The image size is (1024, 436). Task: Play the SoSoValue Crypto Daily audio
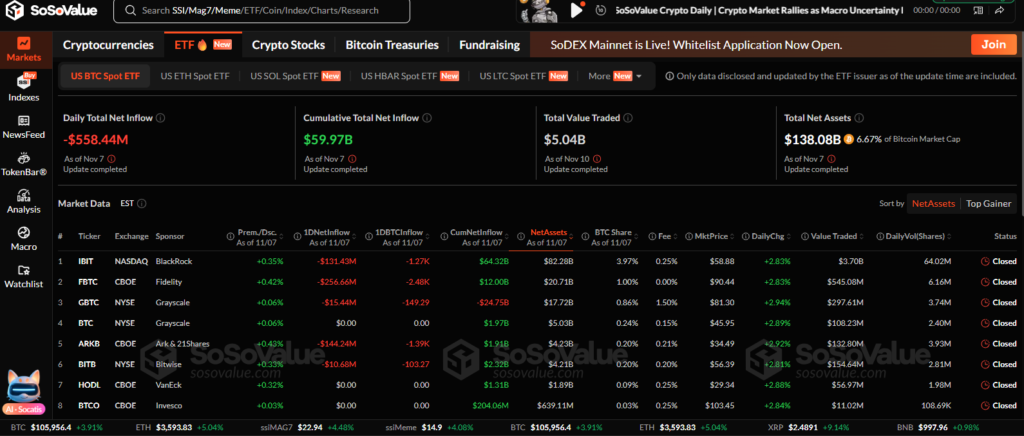pyautogui.click(x=576, y=10)
